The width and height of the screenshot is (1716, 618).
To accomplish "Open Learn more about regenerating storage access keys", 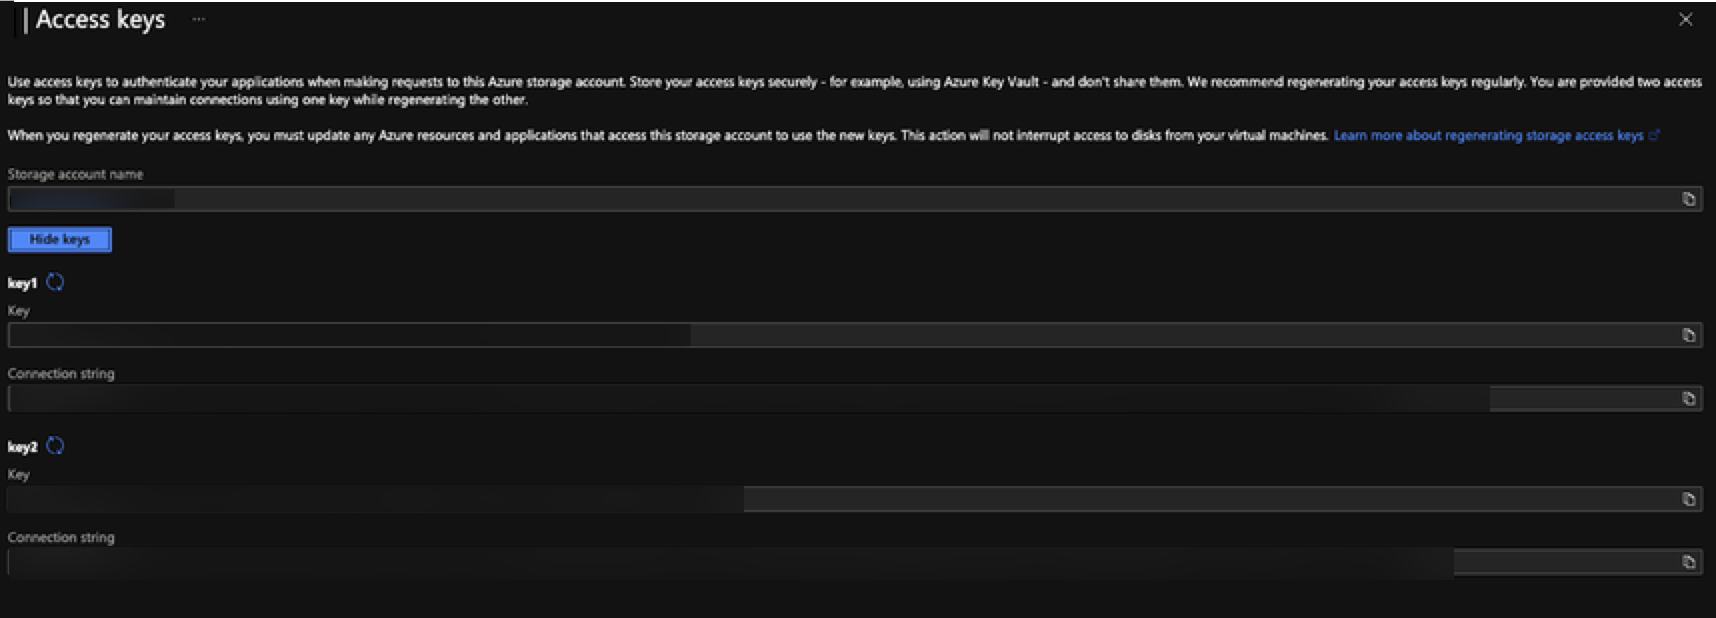I will click(x=1488, y=135).
